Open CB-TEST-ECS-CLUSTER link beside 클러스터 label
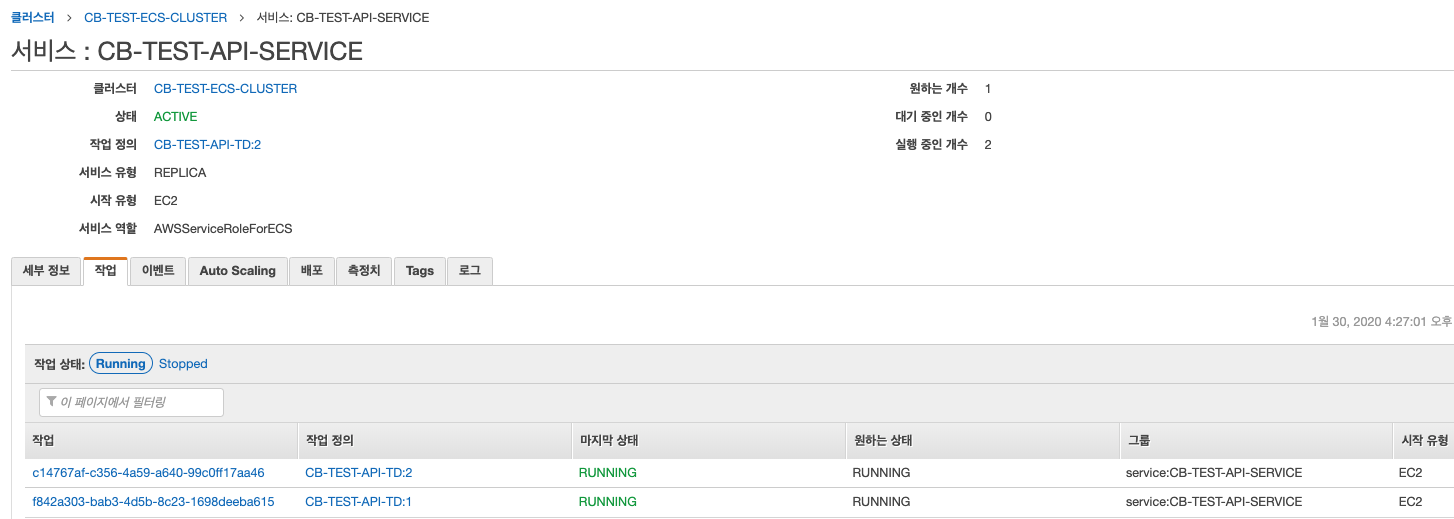This screenshot has width=1454, height=519. click(x=225, y=89)
